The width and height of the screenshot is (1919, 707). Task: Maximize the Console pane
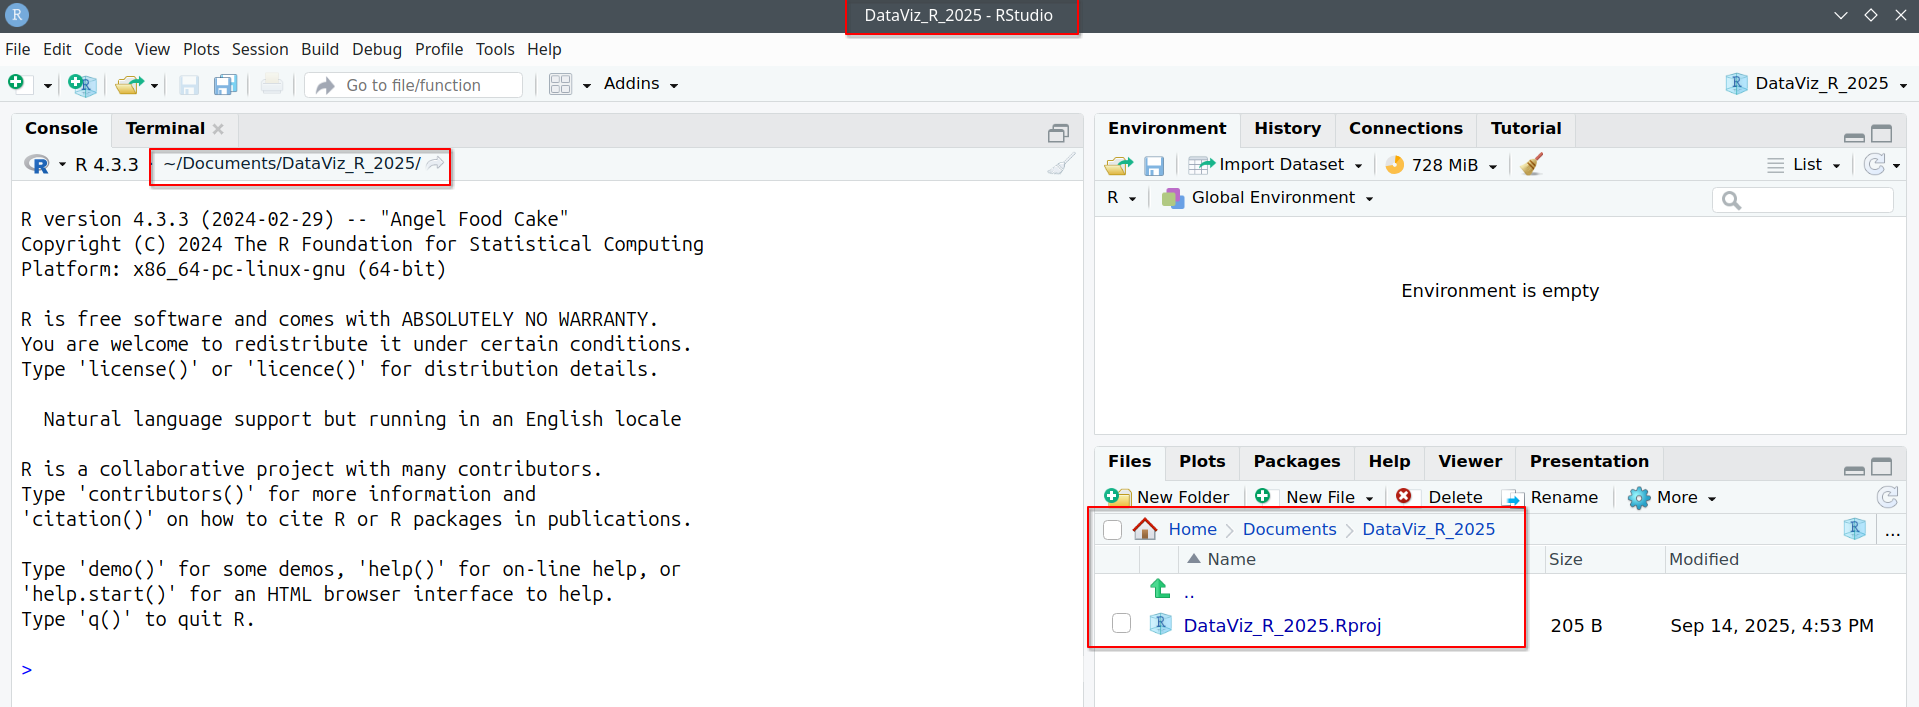click(1058, 133)
